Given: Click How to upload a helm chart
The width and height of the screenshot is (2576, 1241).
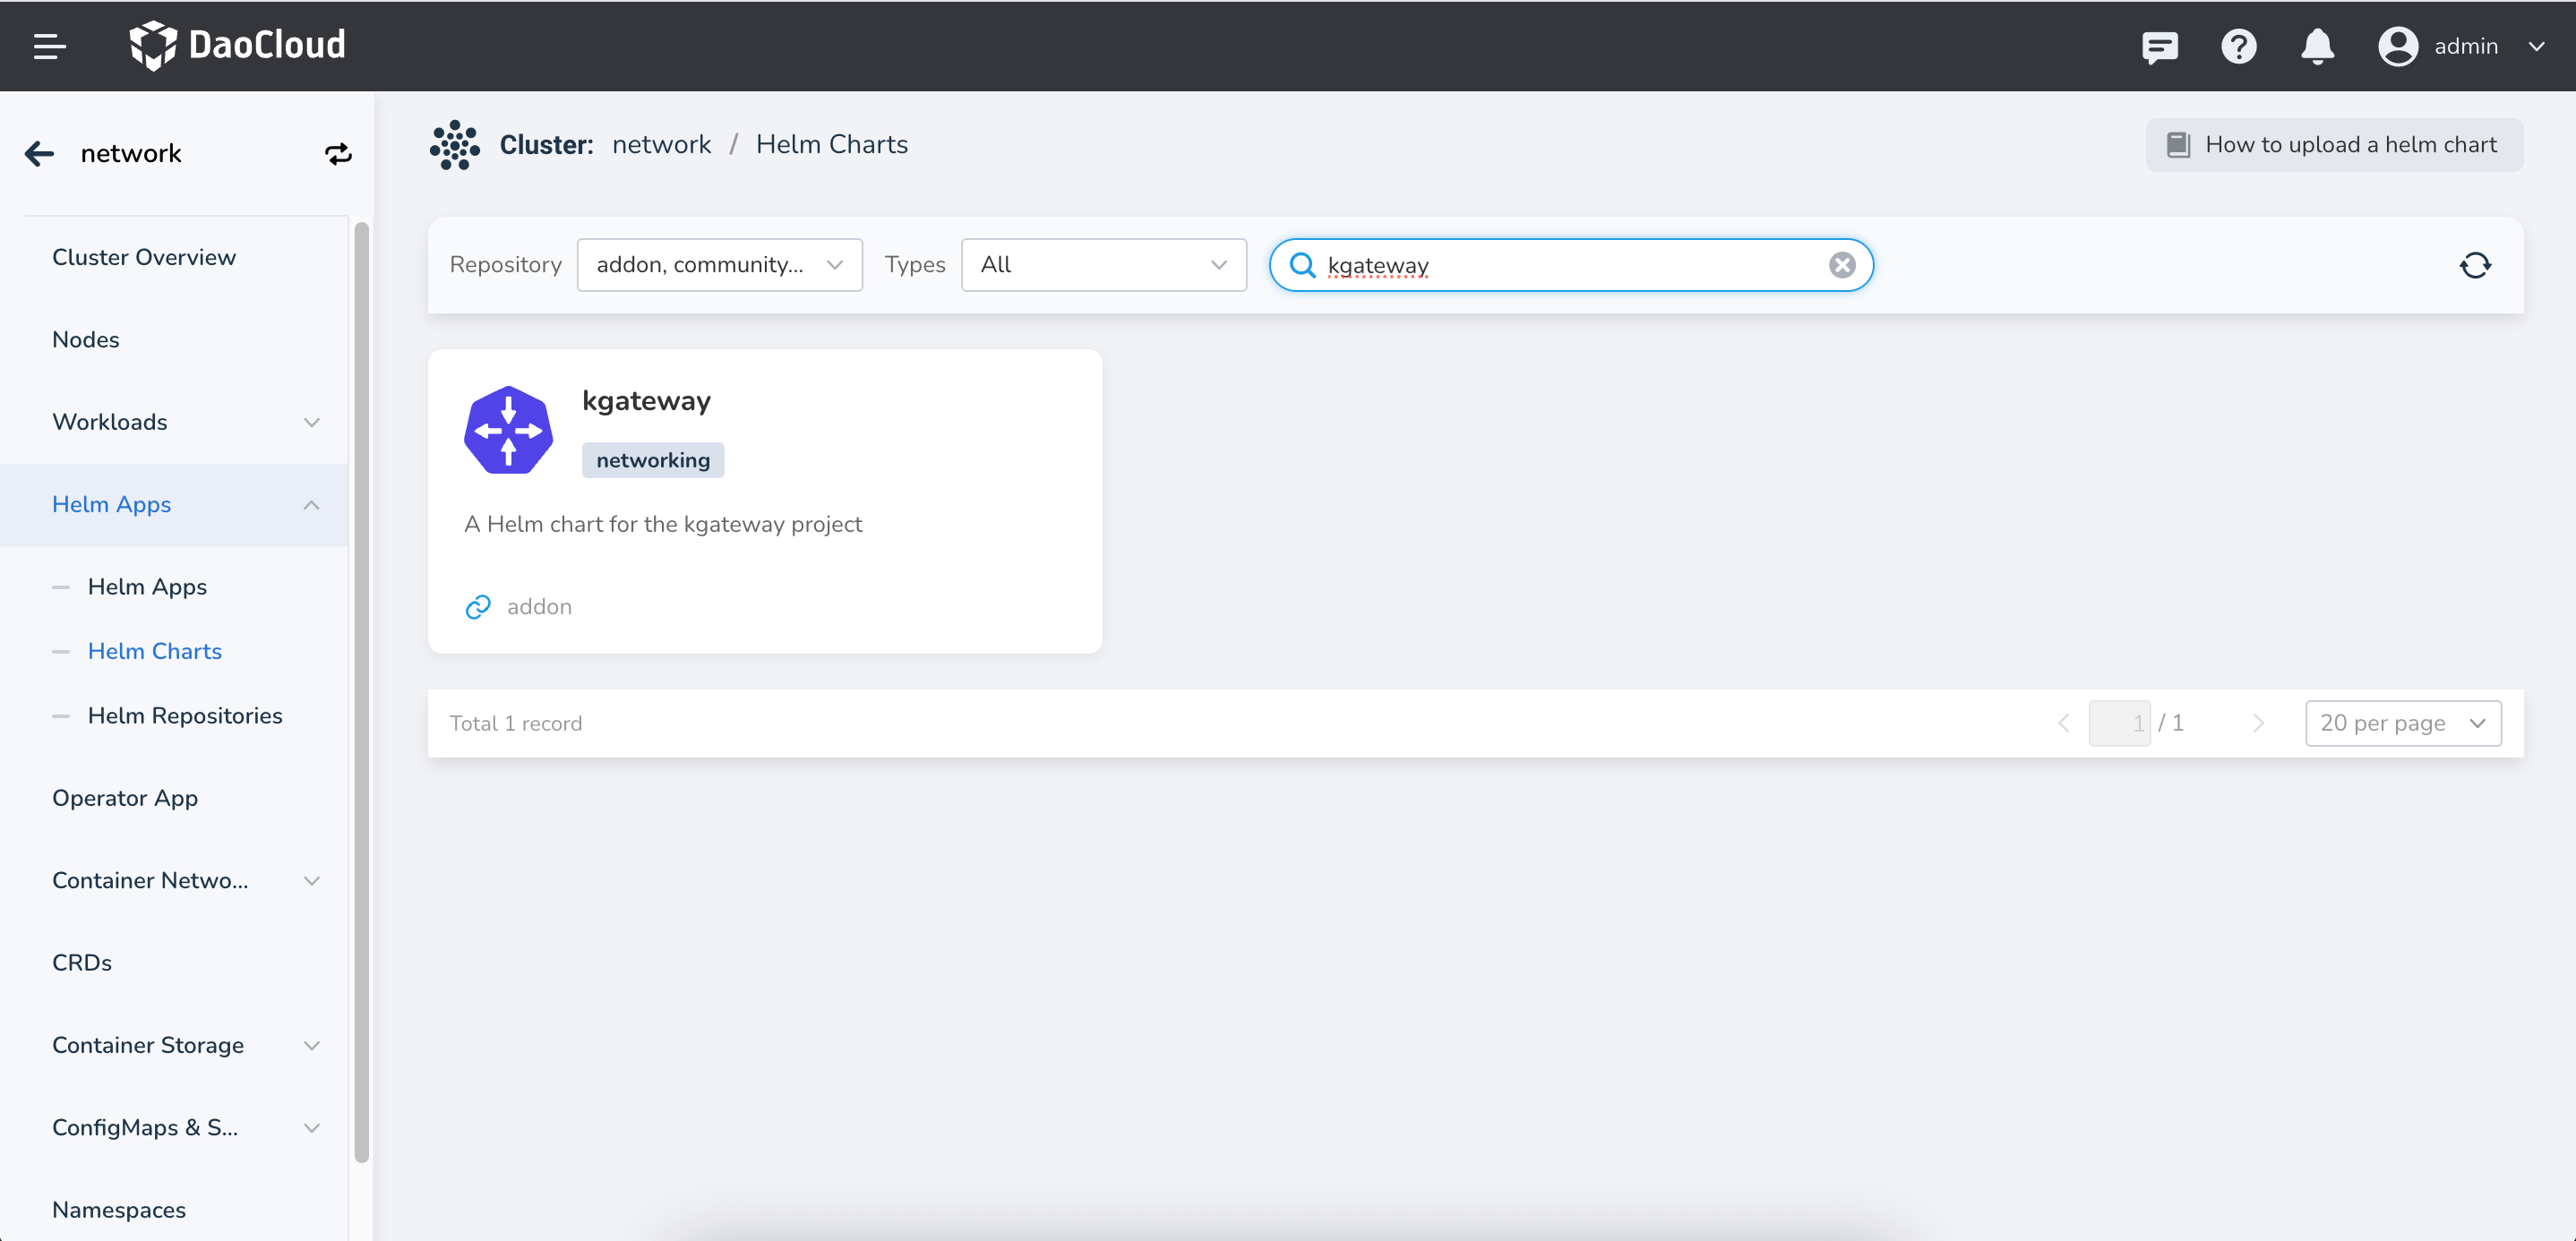Looking at the screenshot, I should 2333,145.
